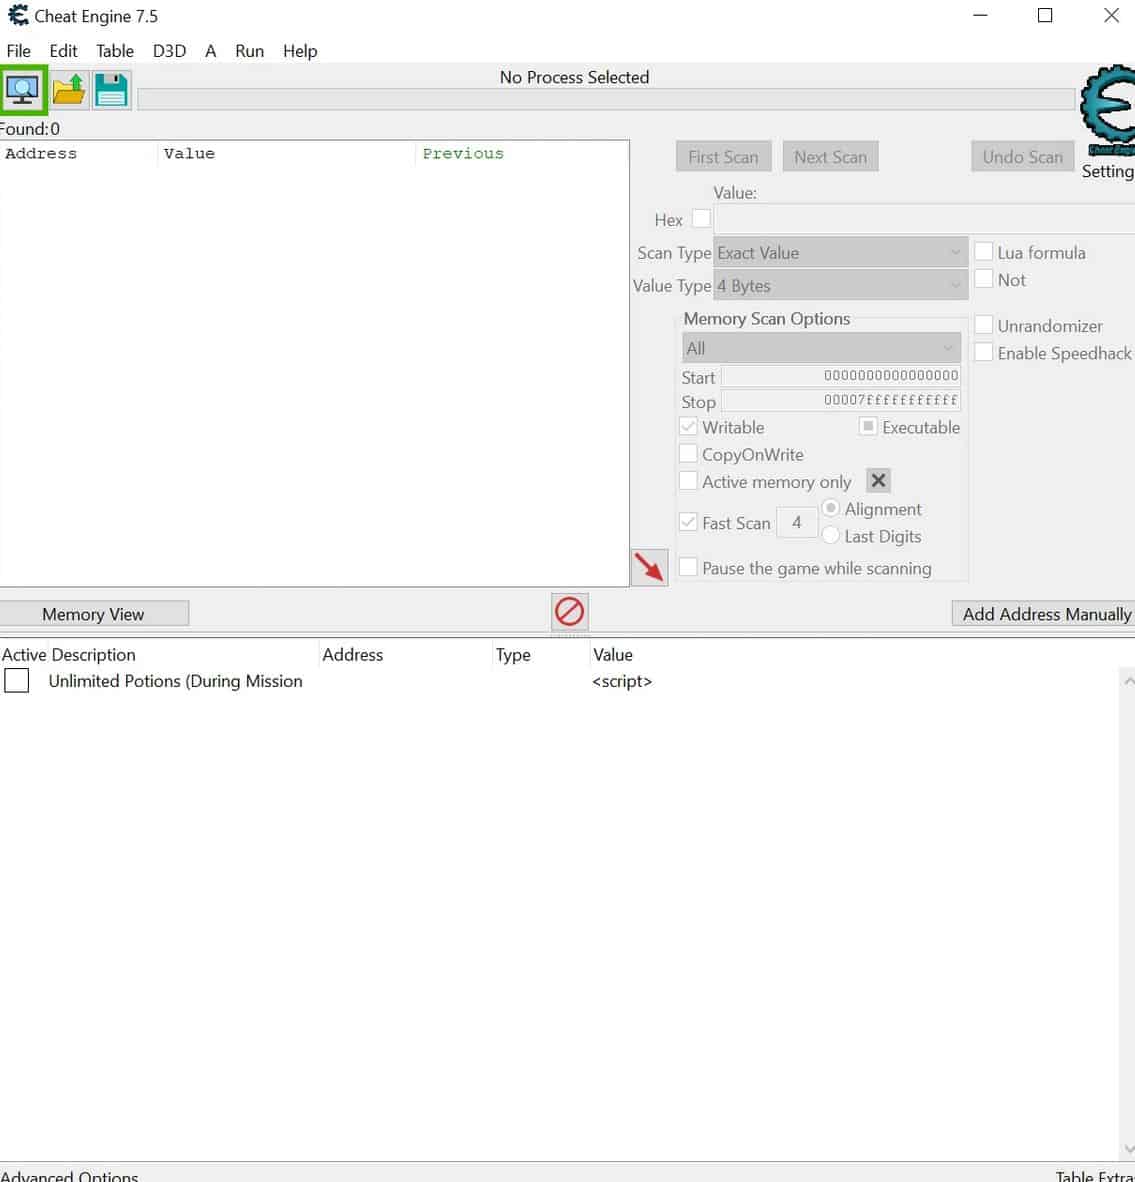Click the open folder load table icon

[x=69, y=91]
